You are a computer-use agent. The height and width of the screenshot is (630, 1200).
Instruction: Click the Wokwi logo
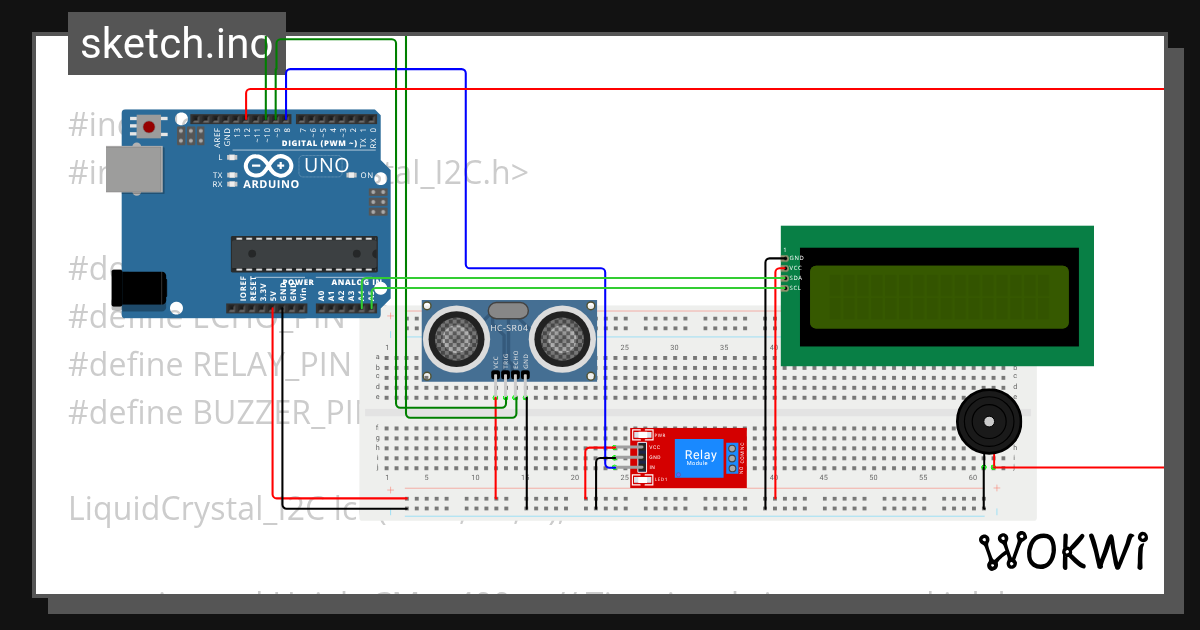(1064, 549)
